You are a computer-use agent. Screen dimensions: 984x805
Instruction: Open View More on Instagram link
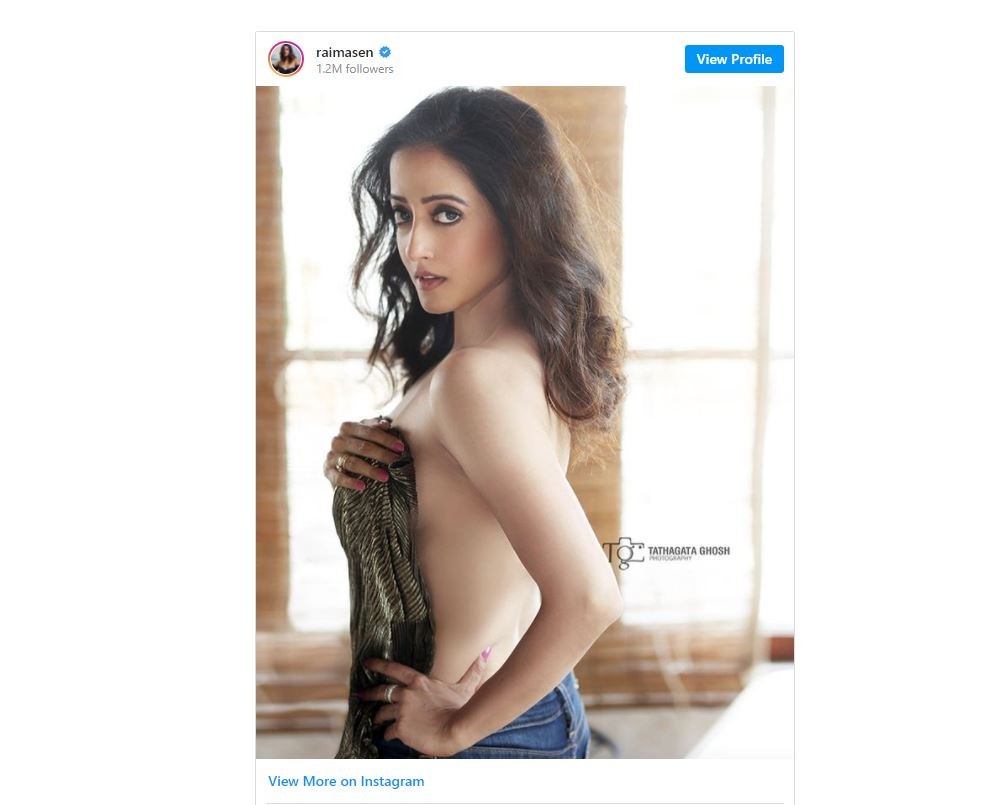[346, 781]
